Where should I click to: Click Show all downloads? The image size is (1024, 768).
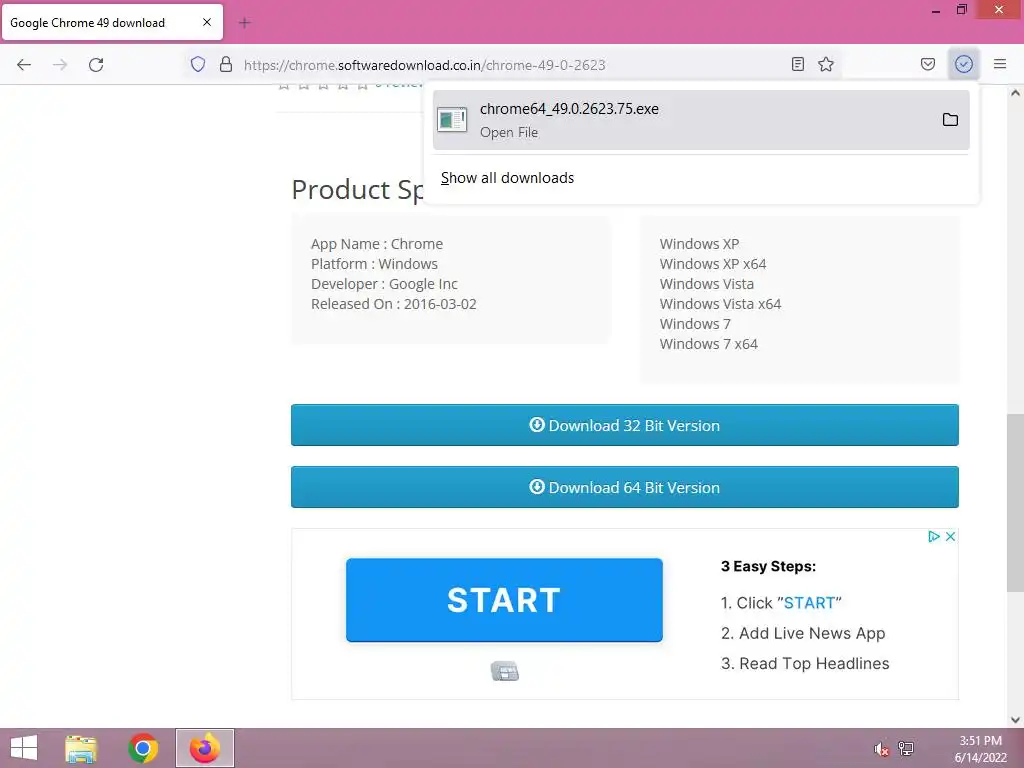point(507,178)
